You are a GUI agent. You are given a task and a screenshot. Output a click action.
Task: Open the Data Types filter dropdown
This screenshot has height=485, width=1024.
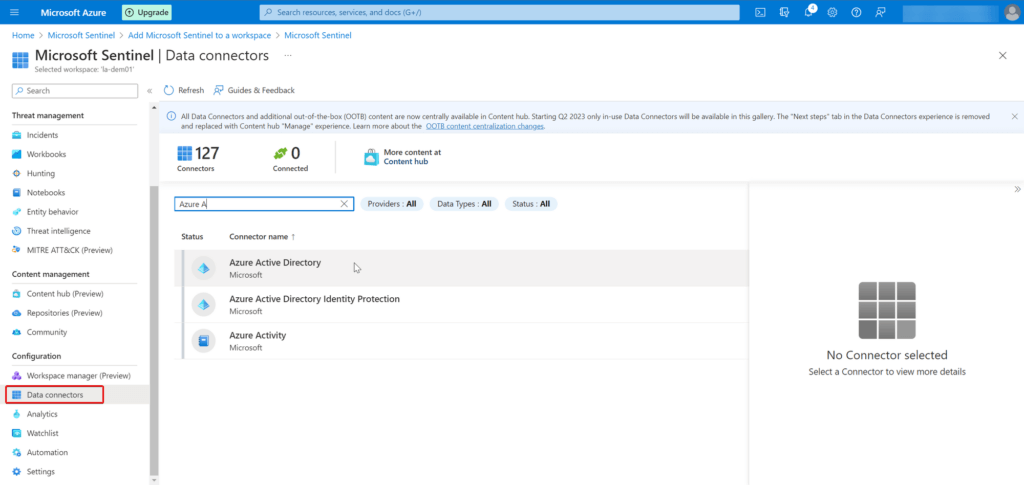coord(464,204)
